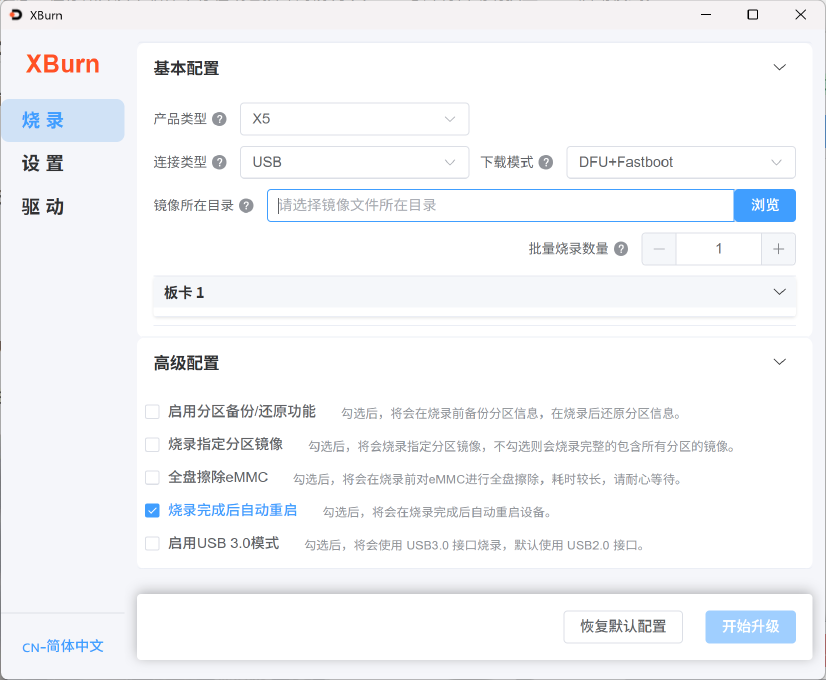Image resolution: width=826 pixels, height=680 pixels.
Task: Change language via CN-简体中文 link
Action: click(63, 646)
